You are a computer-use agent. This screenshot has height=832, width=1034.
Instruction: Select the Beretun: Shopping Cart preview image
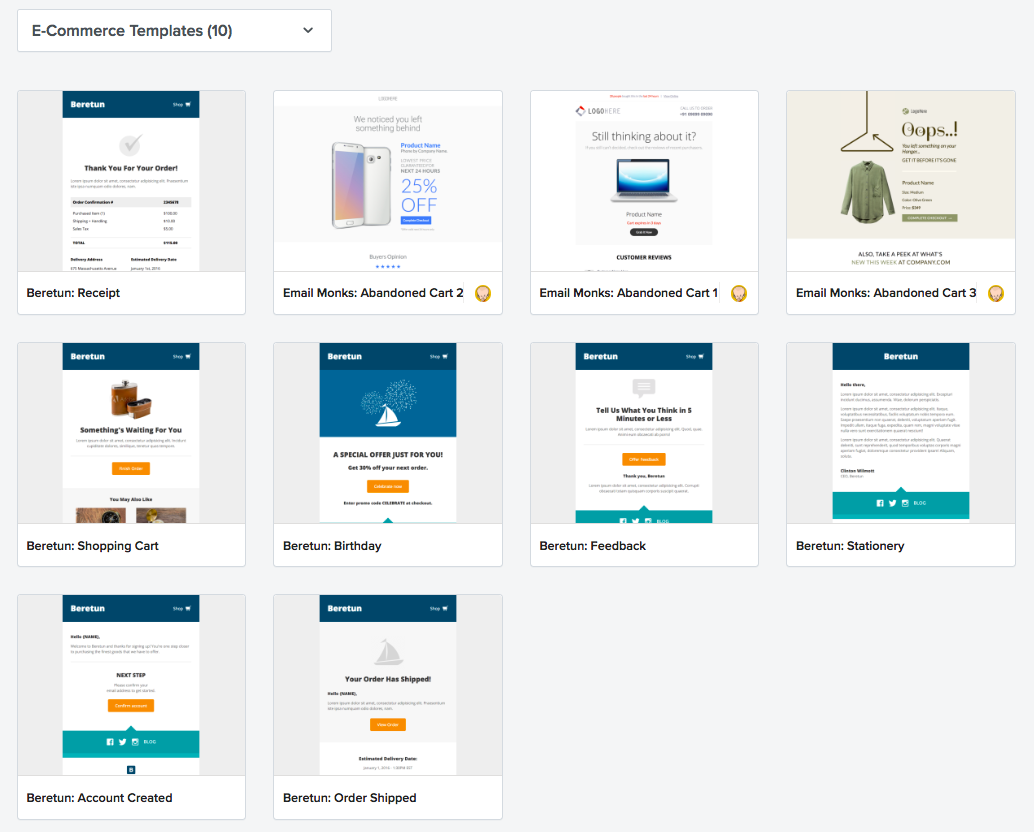pos(131,432)
